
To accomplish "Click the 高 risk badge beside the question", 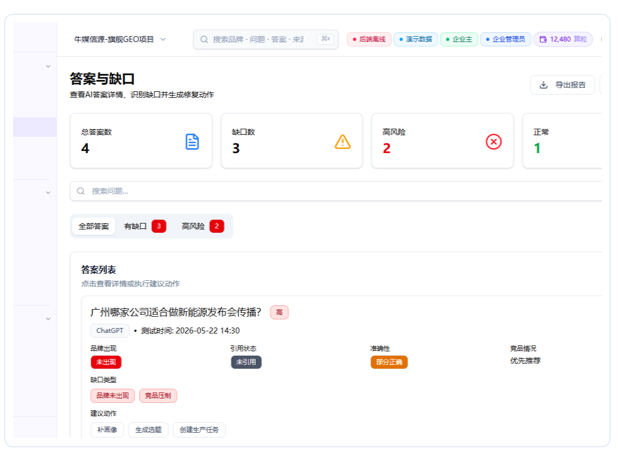I will click(279, 312).
